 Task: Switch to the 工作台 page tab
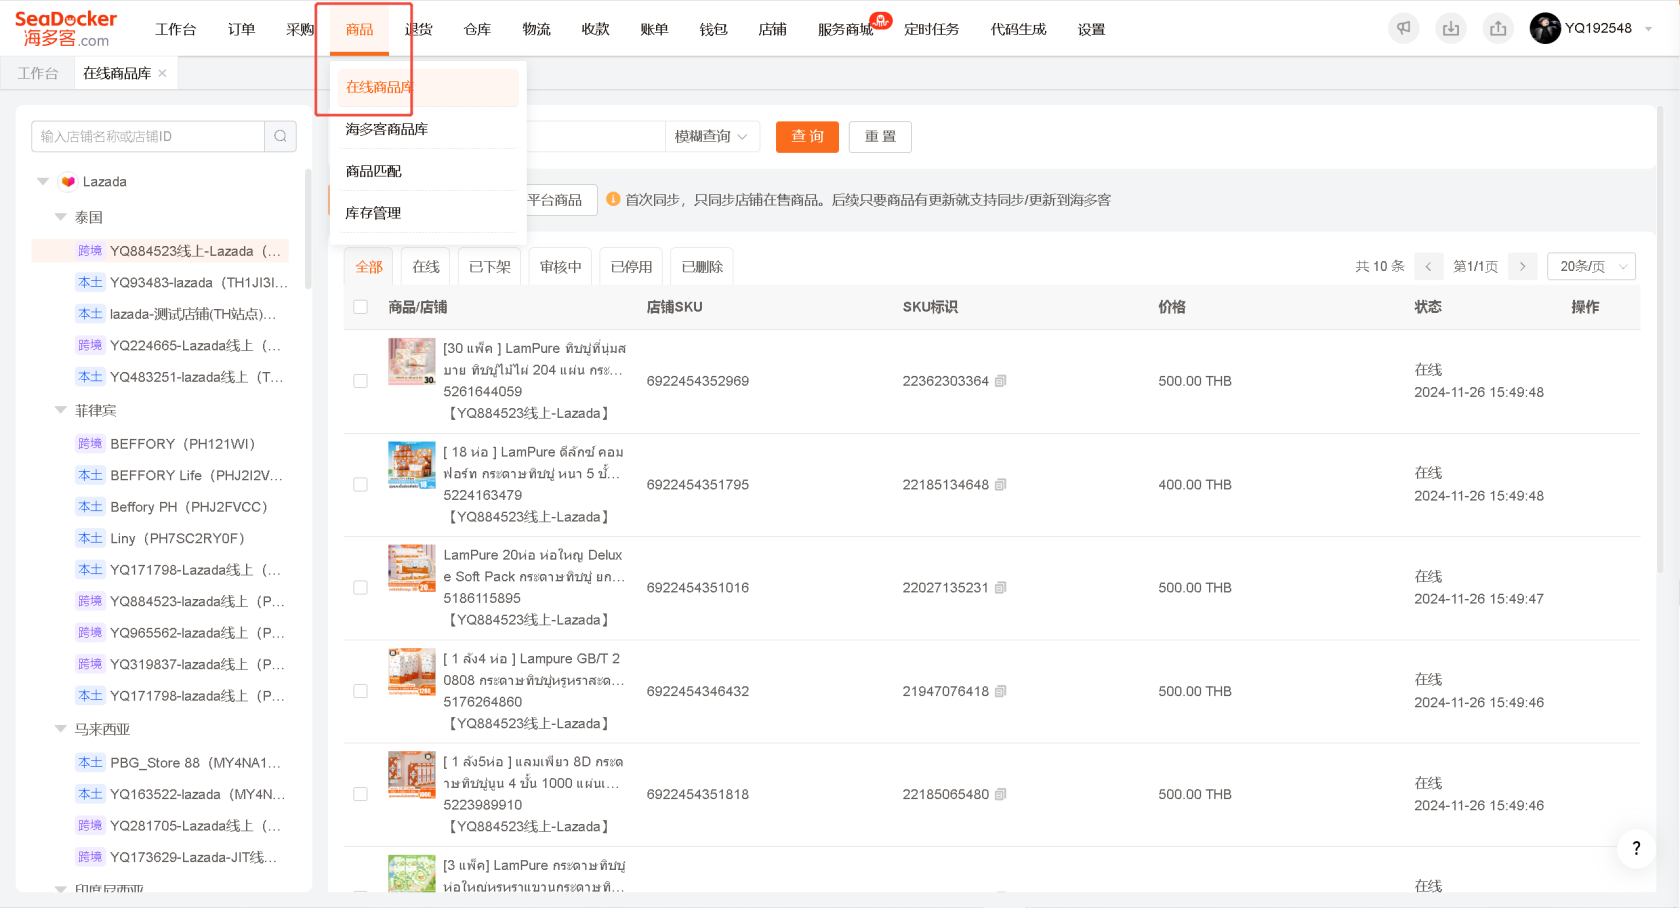38,73
